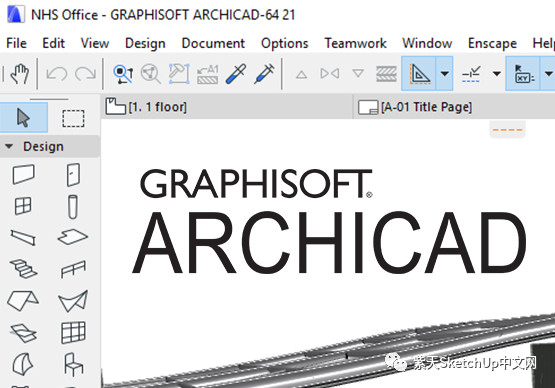This screenshot has width=555, height=388.
Task: Open the Tracker options dropdown arrow
Action: [548, 74]
